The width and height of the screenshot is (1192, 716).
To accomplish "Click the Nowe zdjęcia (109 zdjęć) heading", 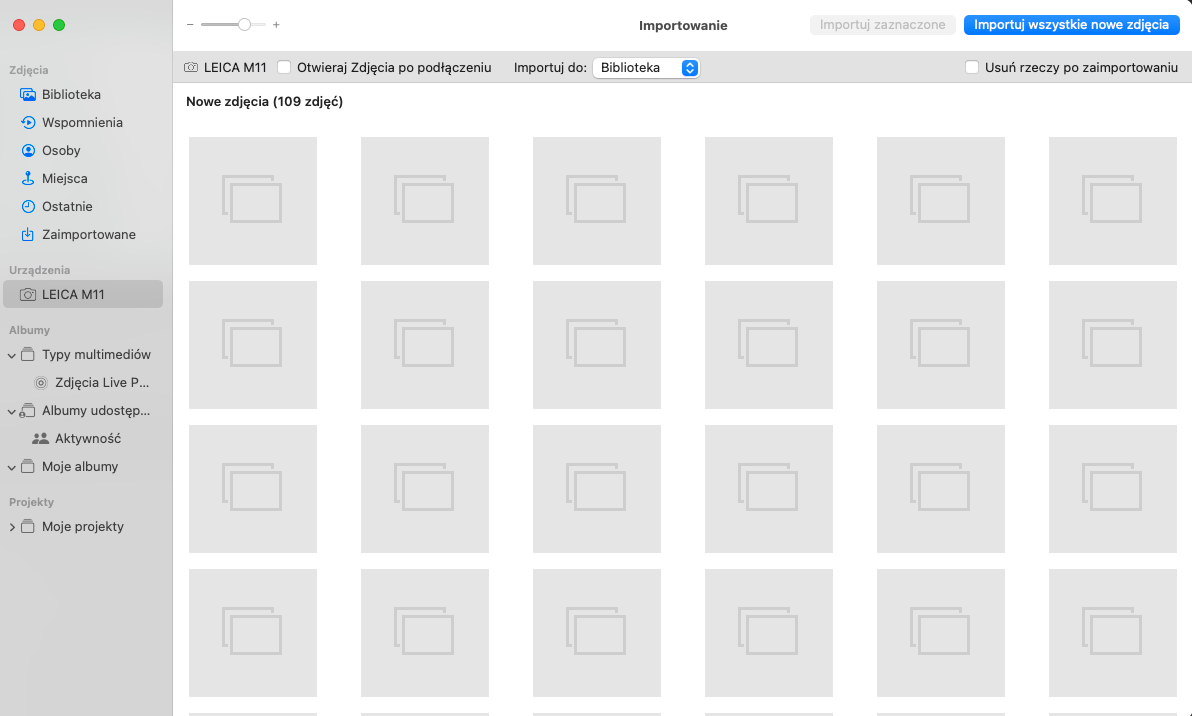I will click(x=265, y=102).
